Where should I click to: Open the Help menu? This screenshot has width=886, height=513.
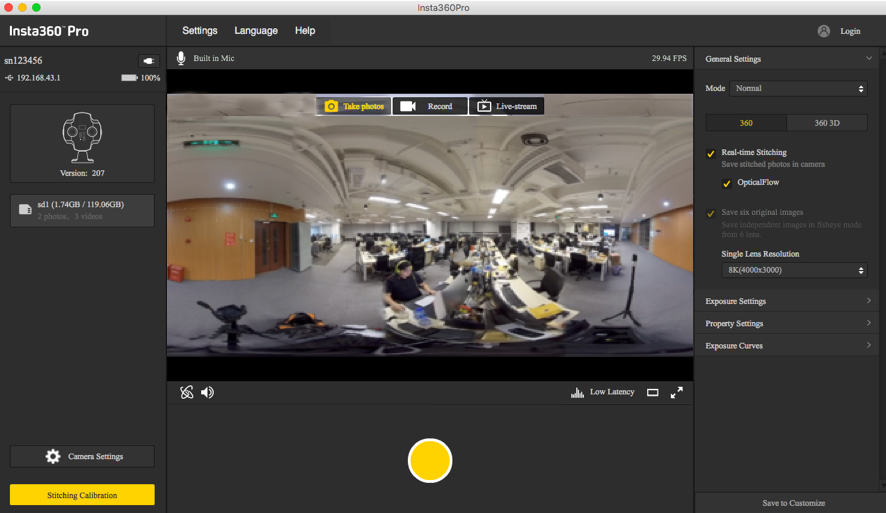pos(305,31)
